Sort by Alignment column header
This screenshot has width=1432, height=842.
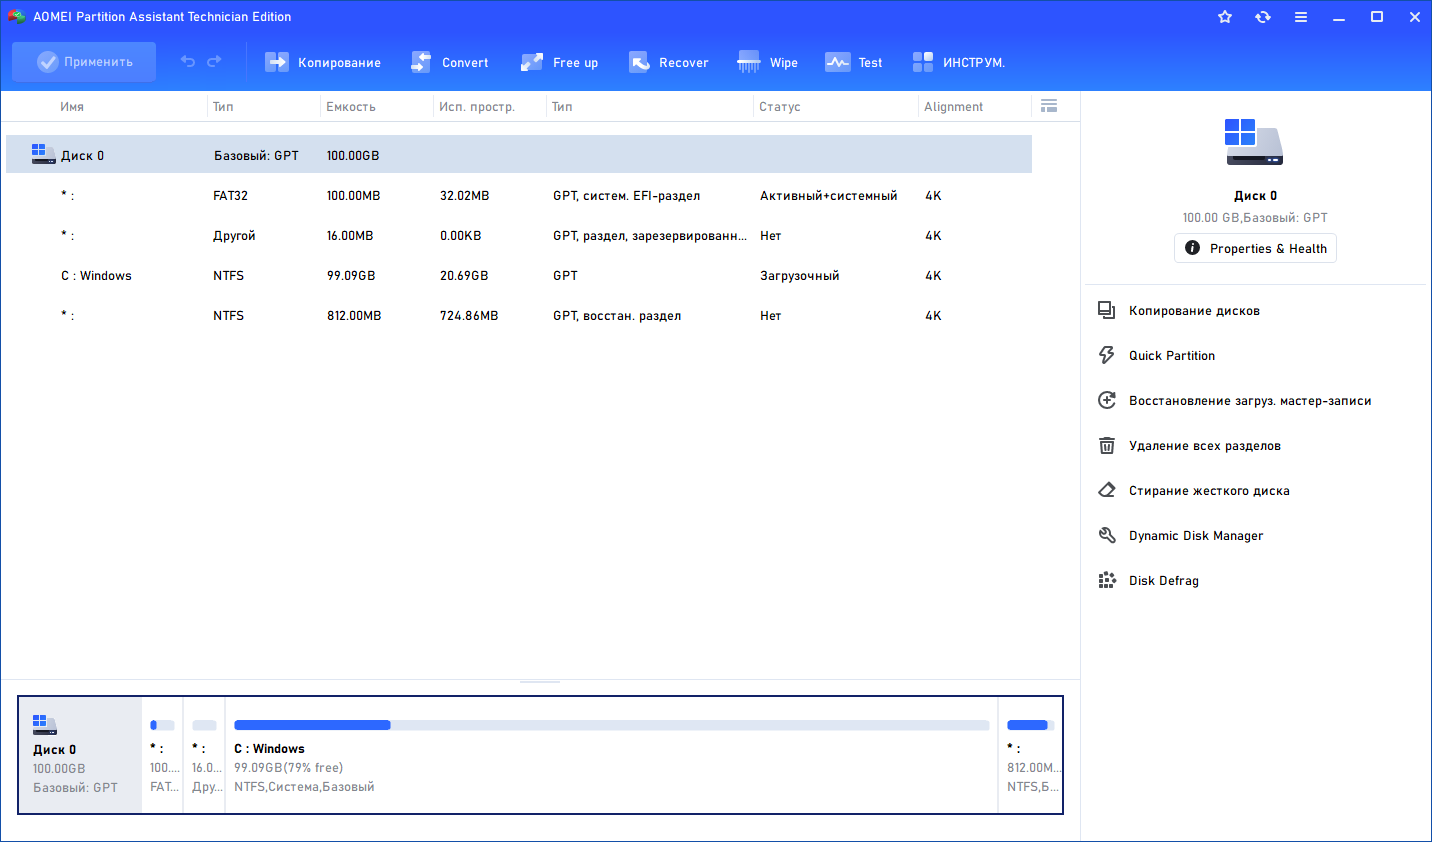953,107
